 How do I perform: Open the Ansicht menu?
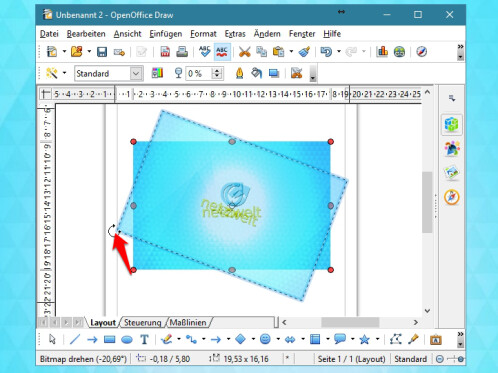127,34
